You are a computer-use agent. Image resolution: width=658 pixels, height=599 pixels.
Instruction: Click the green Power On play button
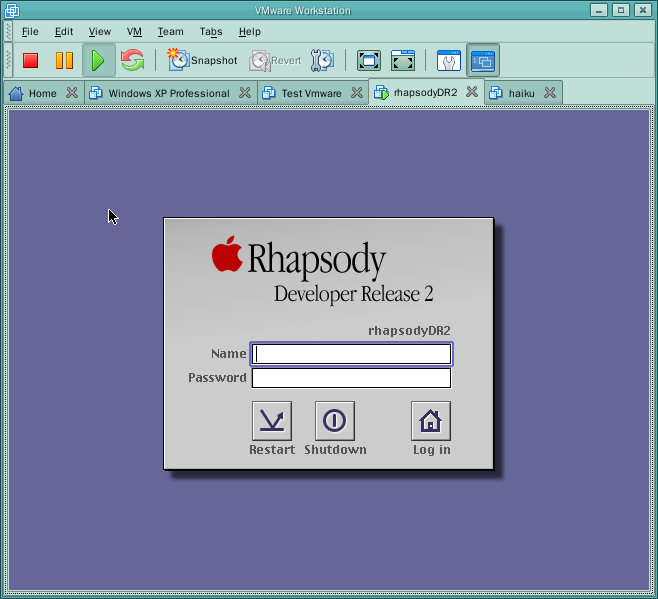tap(99, 60)
